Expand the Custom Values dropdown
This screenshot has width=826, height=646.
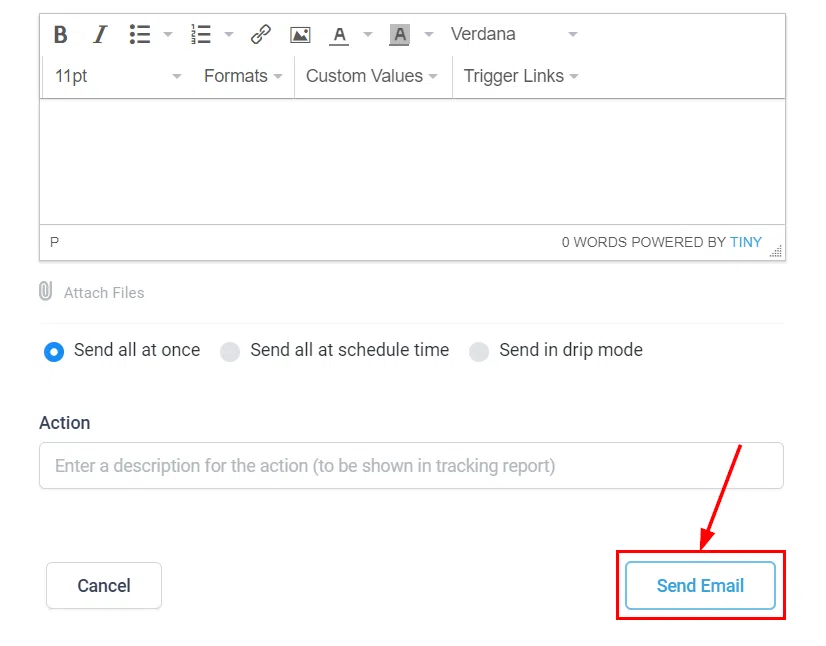point(365,75)
